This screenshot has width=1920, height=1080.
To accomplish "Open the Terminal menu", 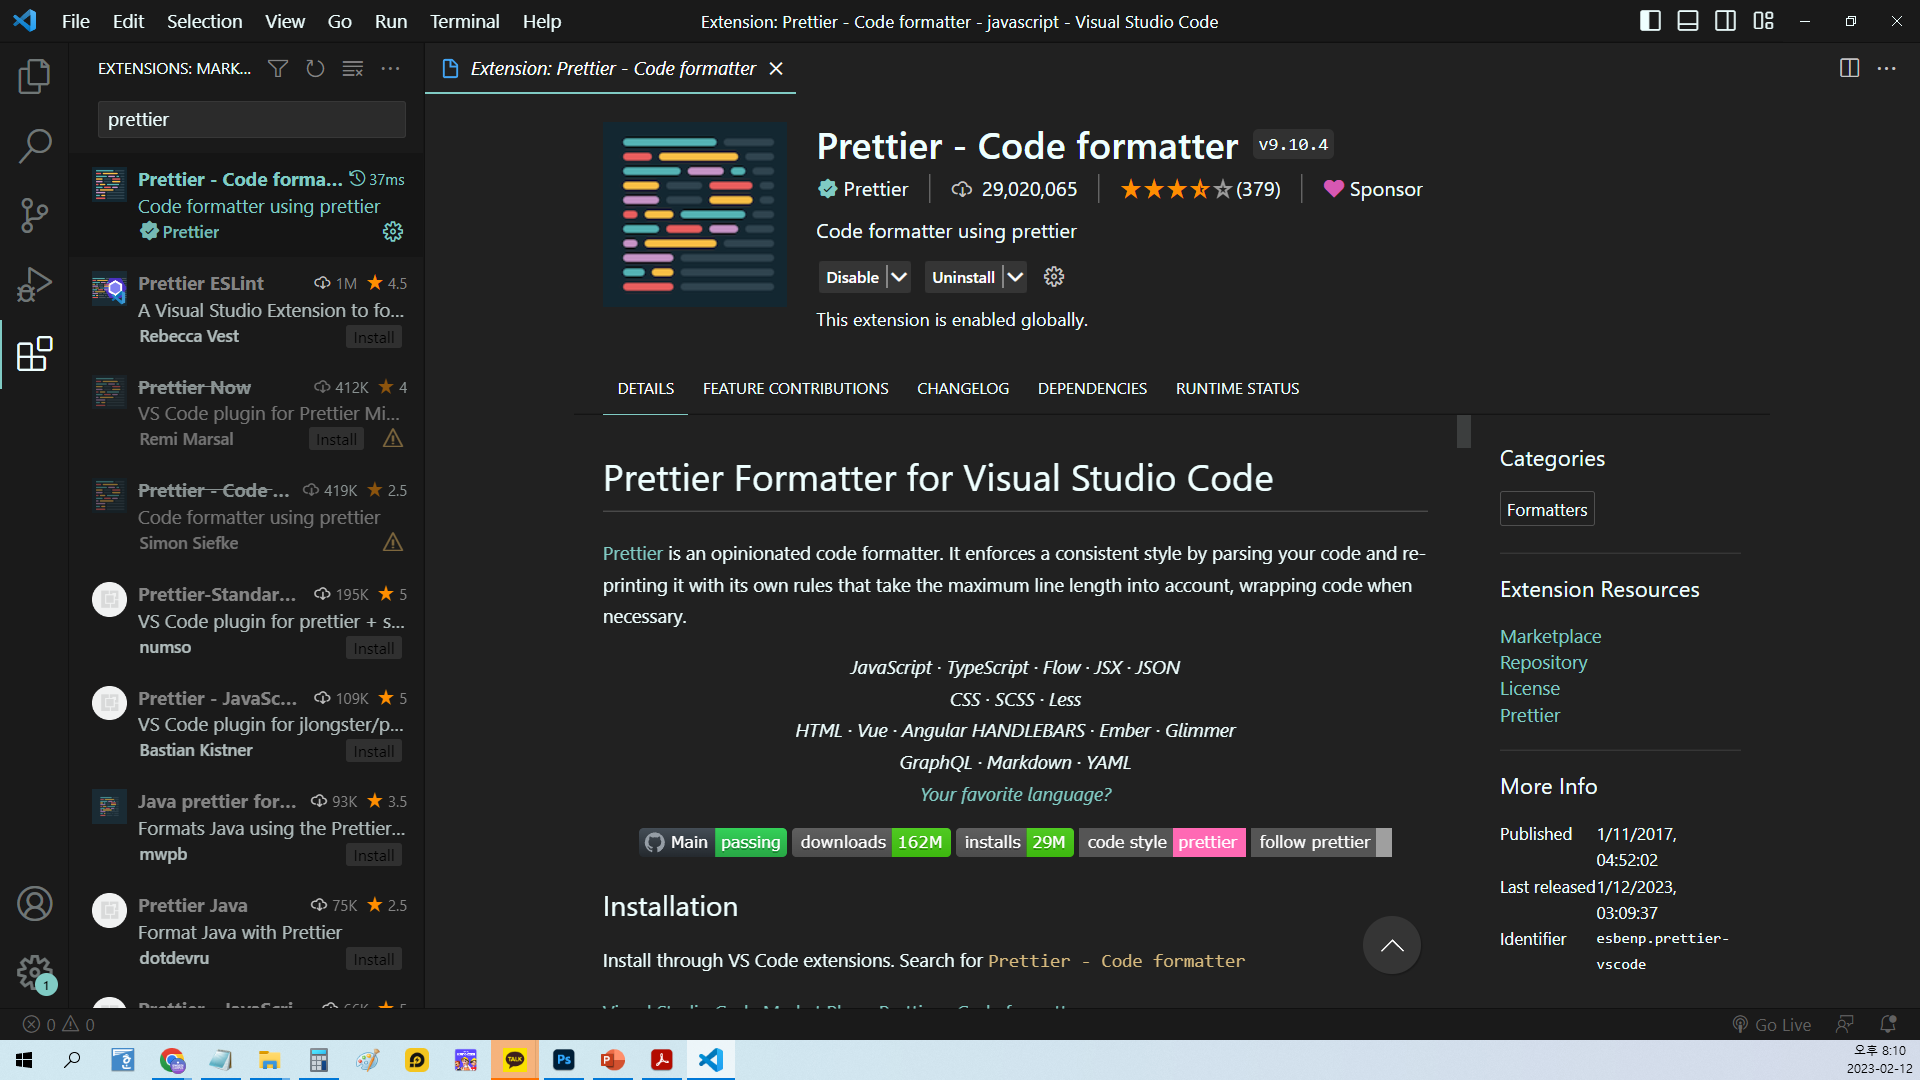I will click(x=464, y=21).
